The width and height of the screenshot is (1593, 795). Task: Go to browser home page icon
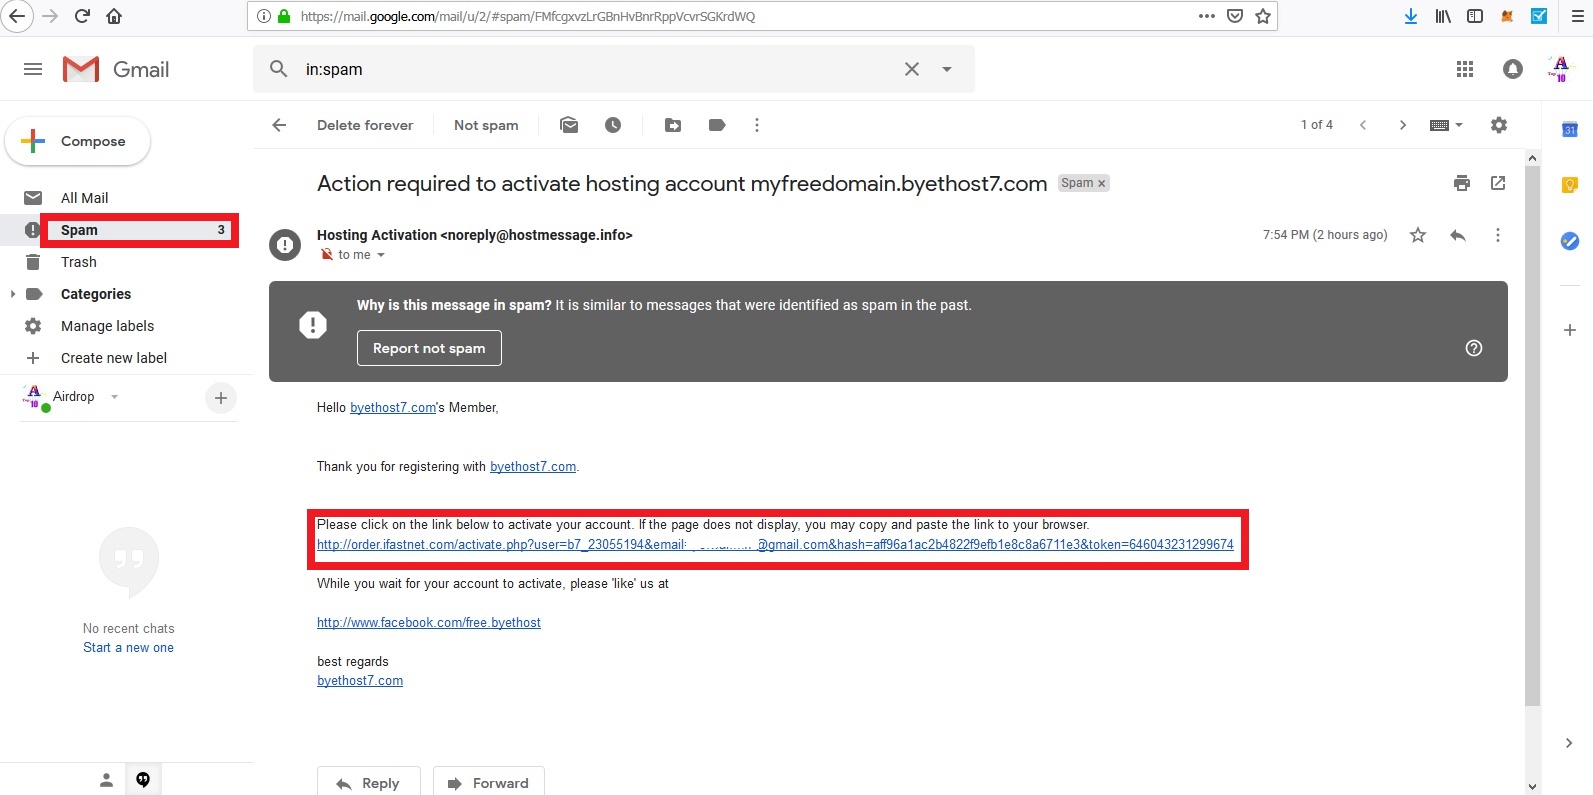click(114, 16)
